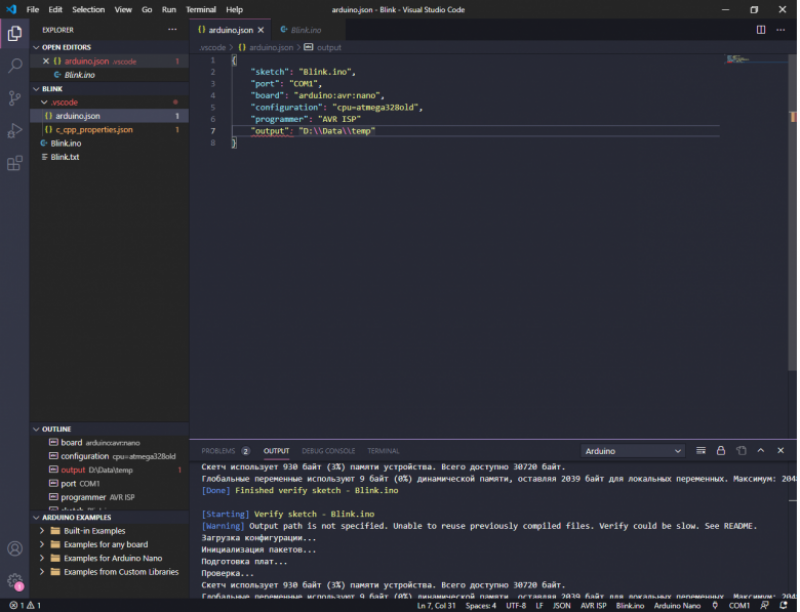Collapse the Arduino Examples section
The image size is (800, 612).
click(x=36, y=518)
